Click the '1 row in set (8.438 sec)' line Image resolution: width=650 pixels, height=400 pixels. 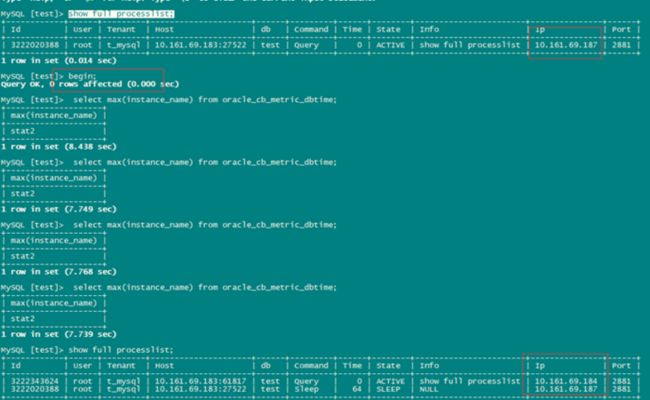click(59, 146)
